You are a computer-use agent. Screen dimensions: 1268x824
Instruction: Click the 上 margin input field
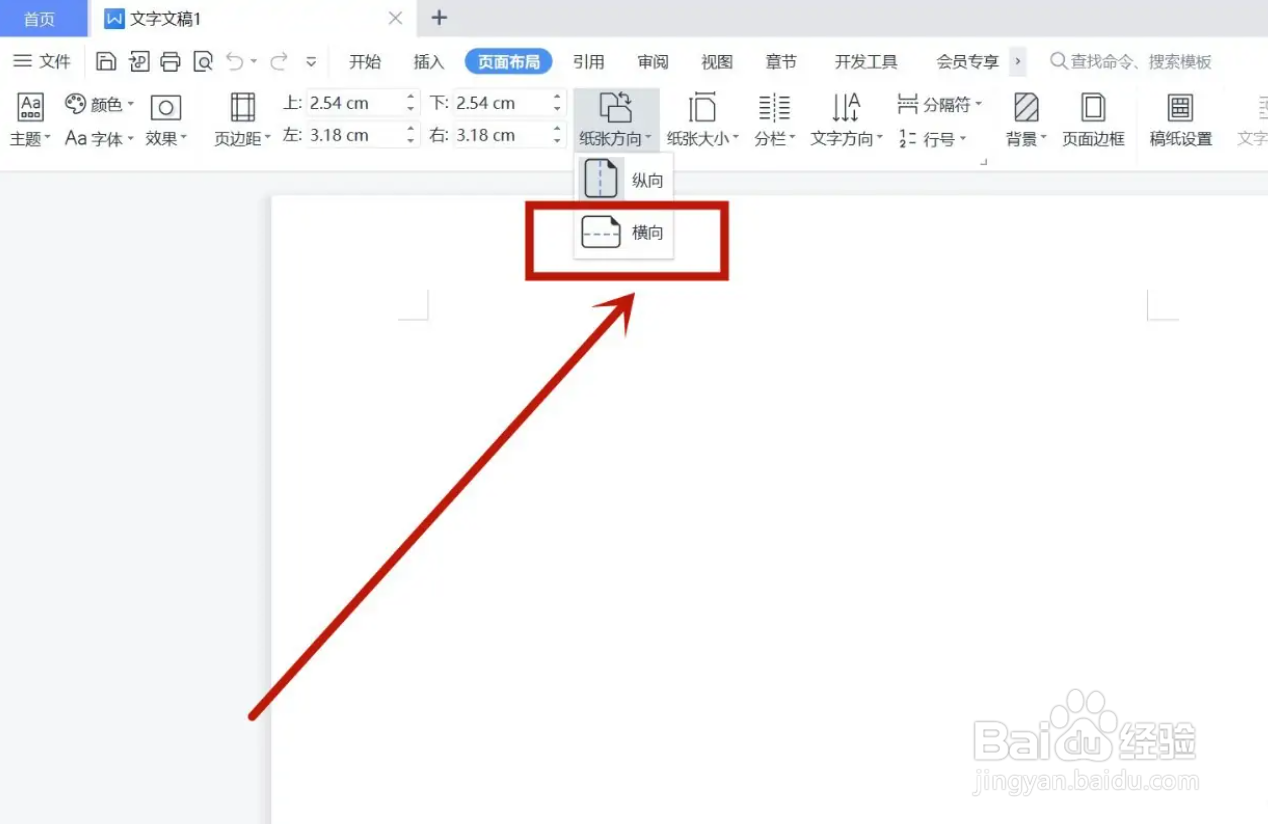click(355, 102)
